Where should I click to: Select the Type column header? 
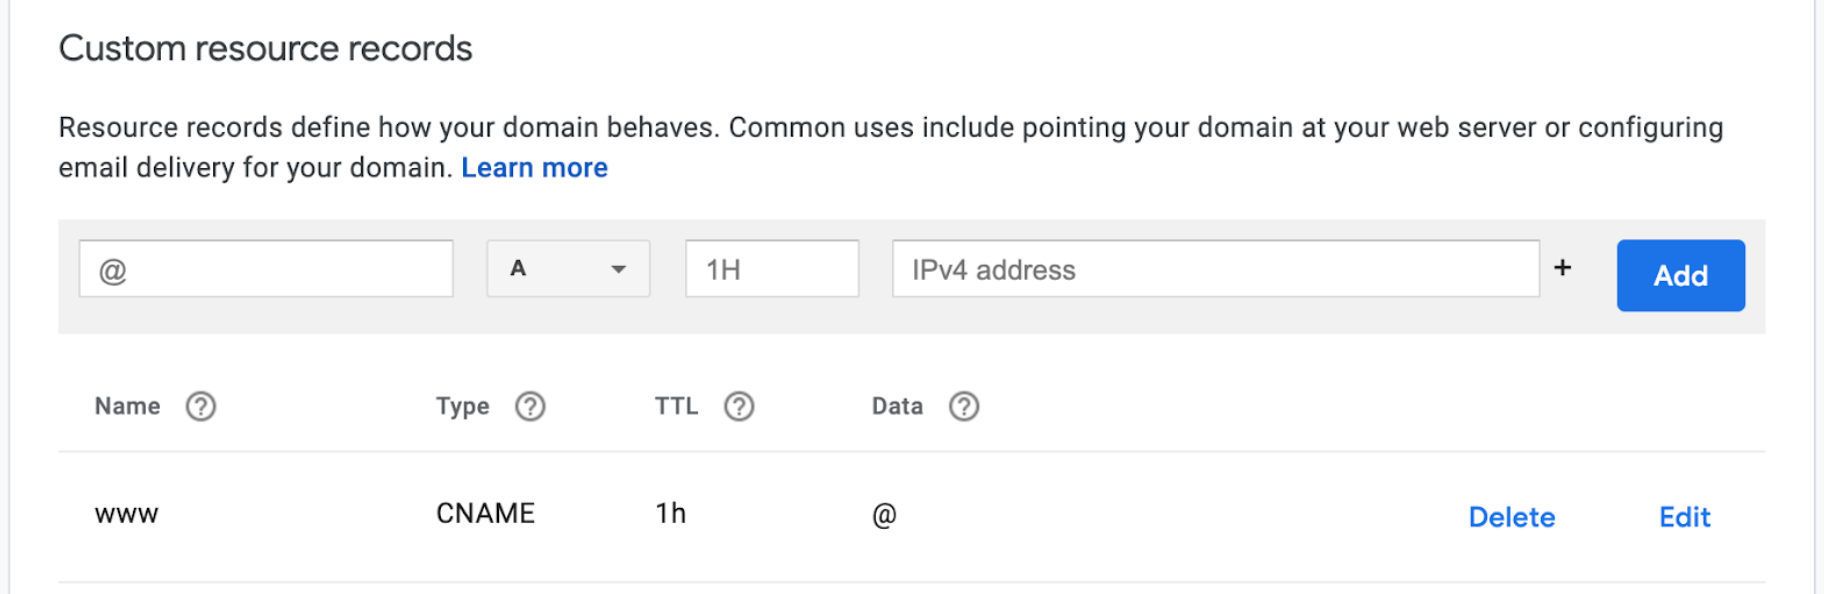pos(462,406)
